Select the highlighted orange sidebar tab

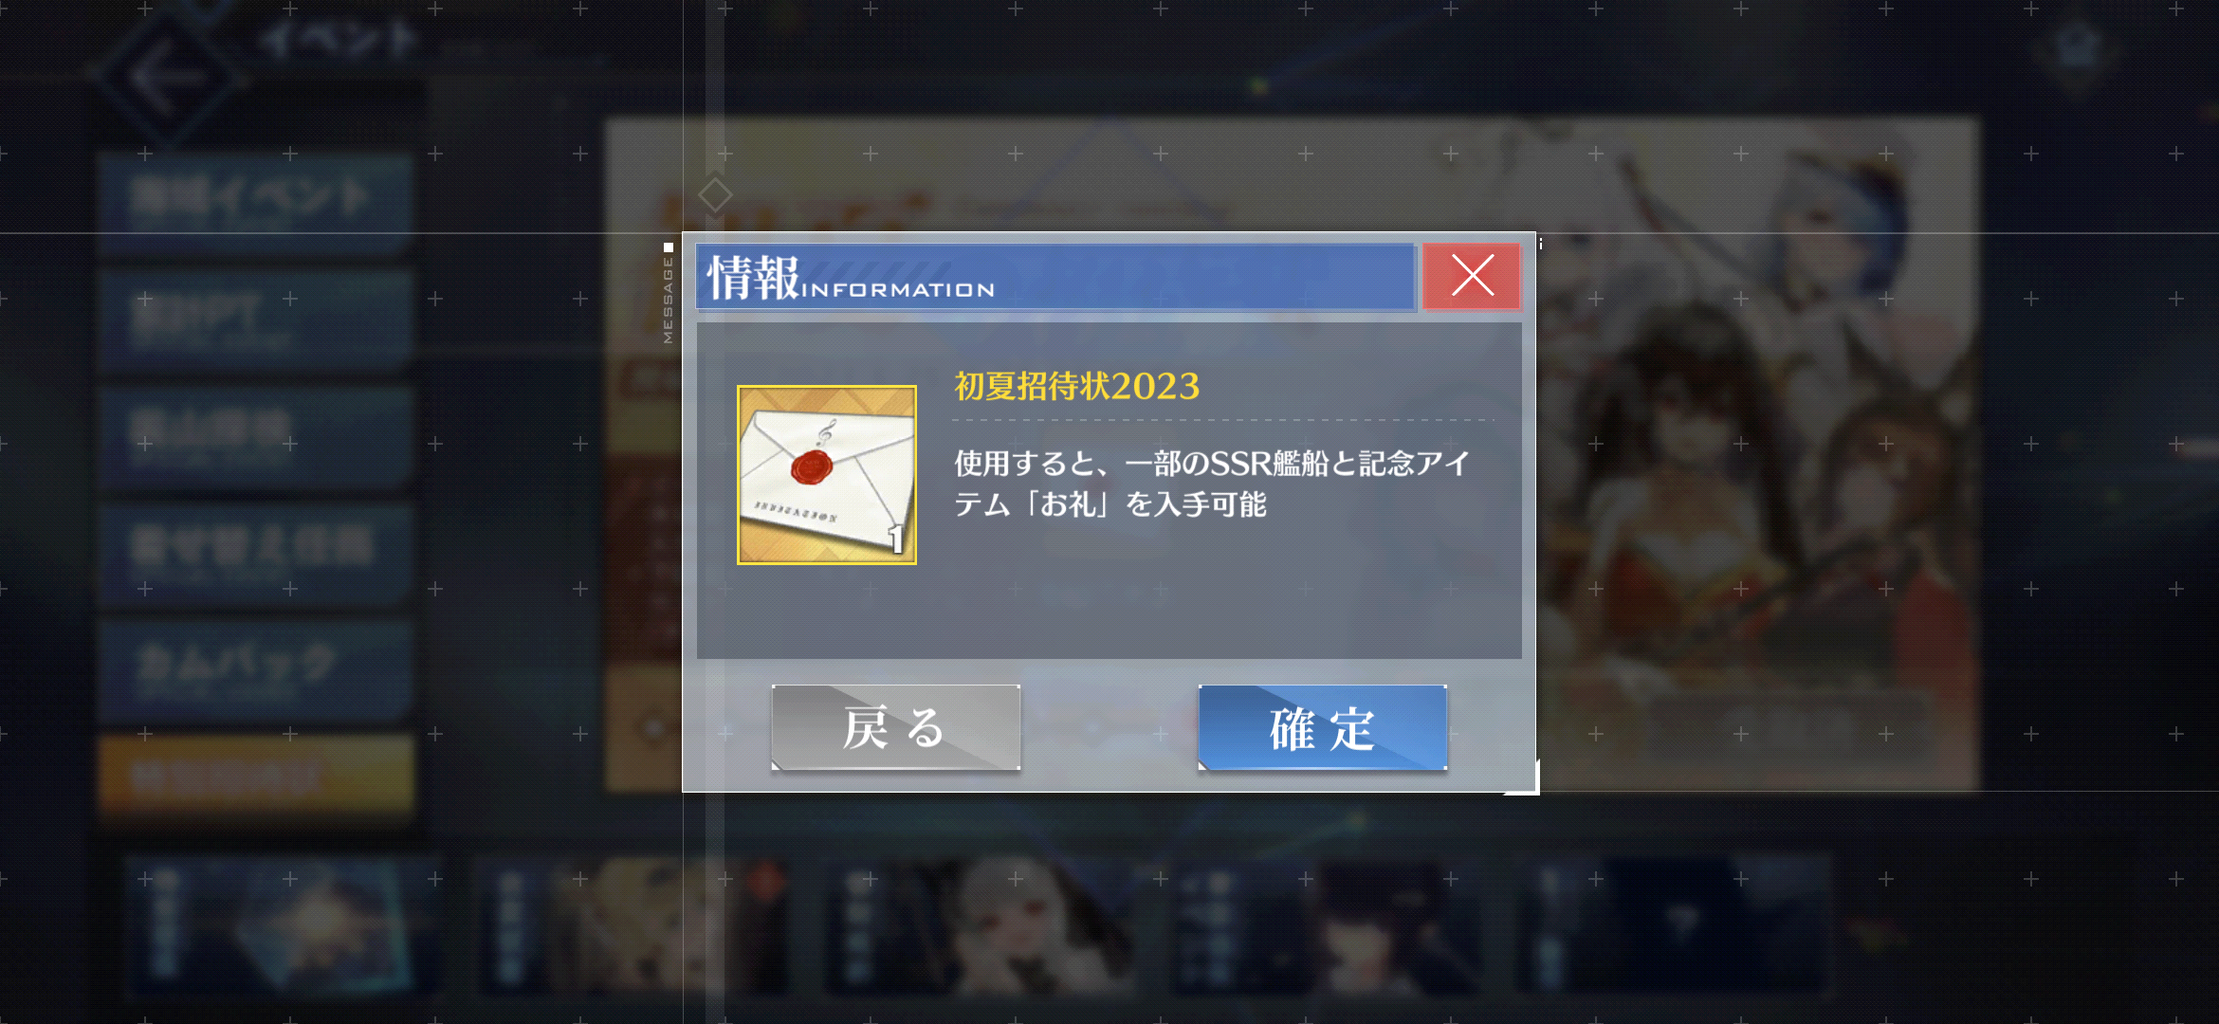[256, 776]
